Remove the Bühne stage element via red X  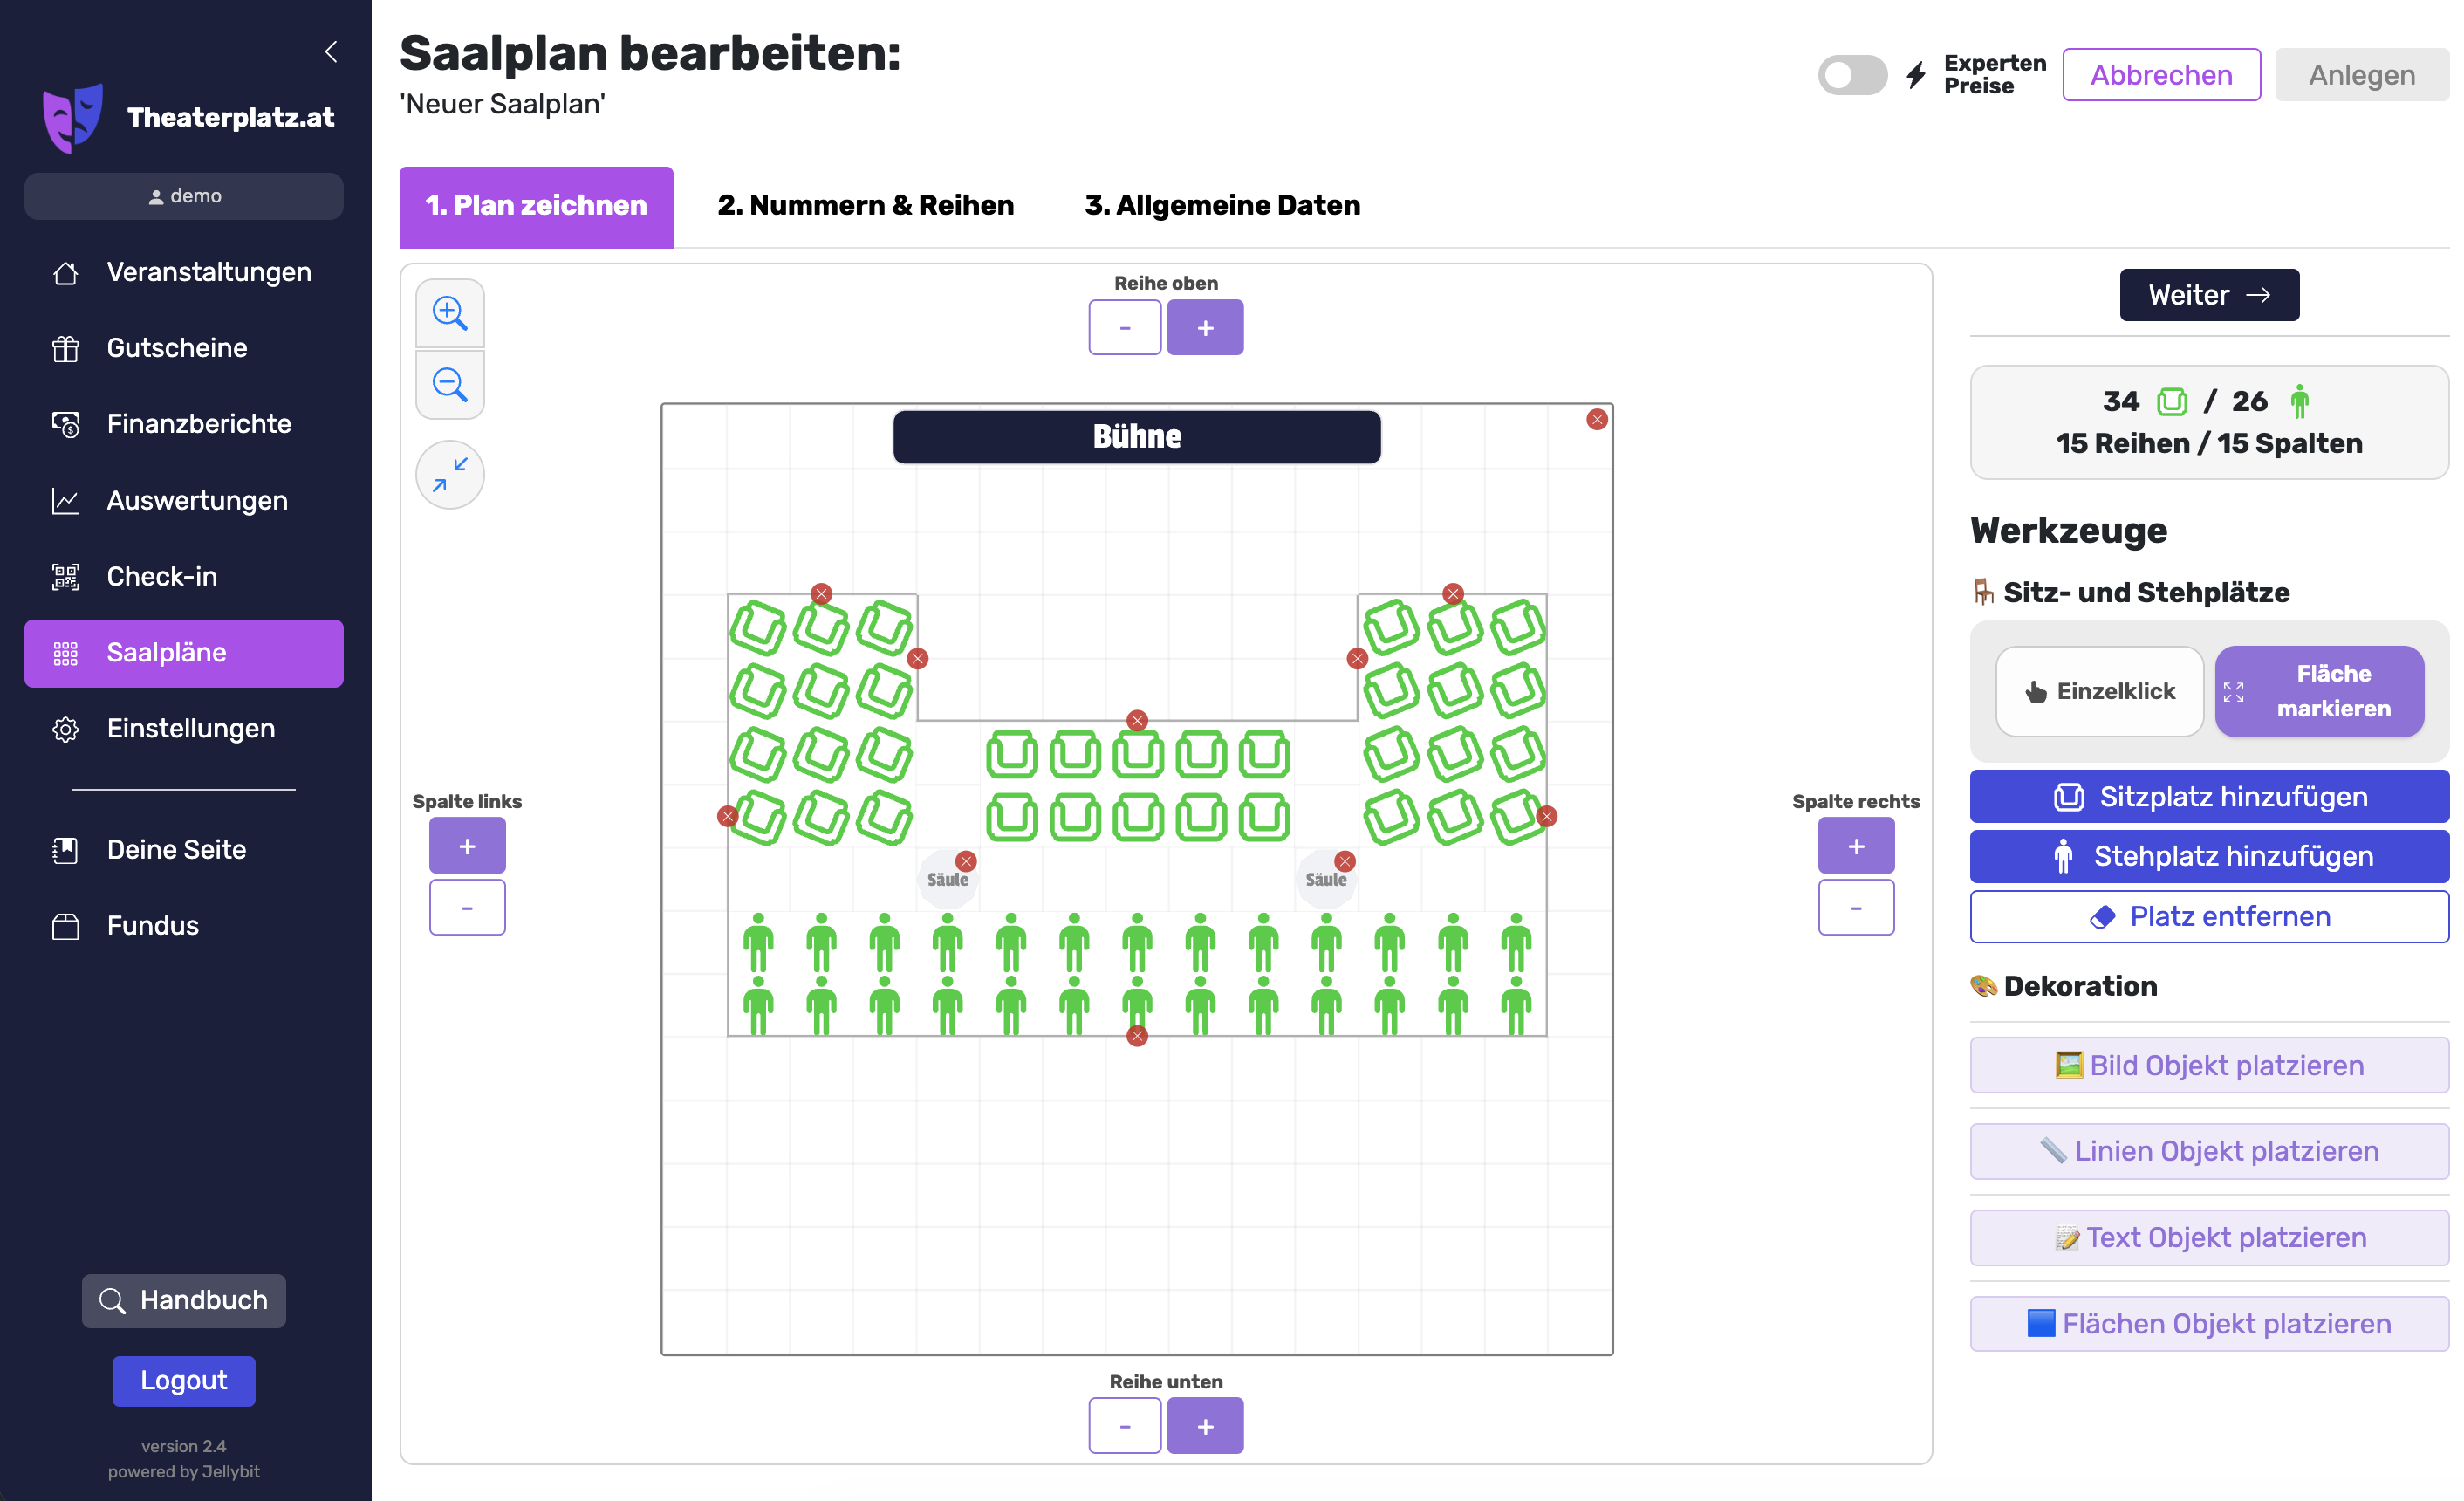[x=1596, y=420]
